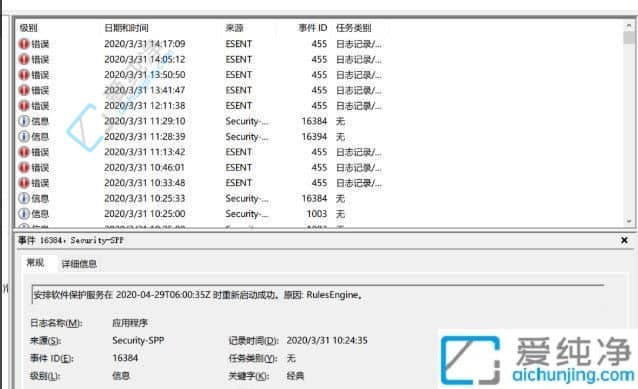Click the 日志名称 value 应用程序

click(x=130, y=323)
